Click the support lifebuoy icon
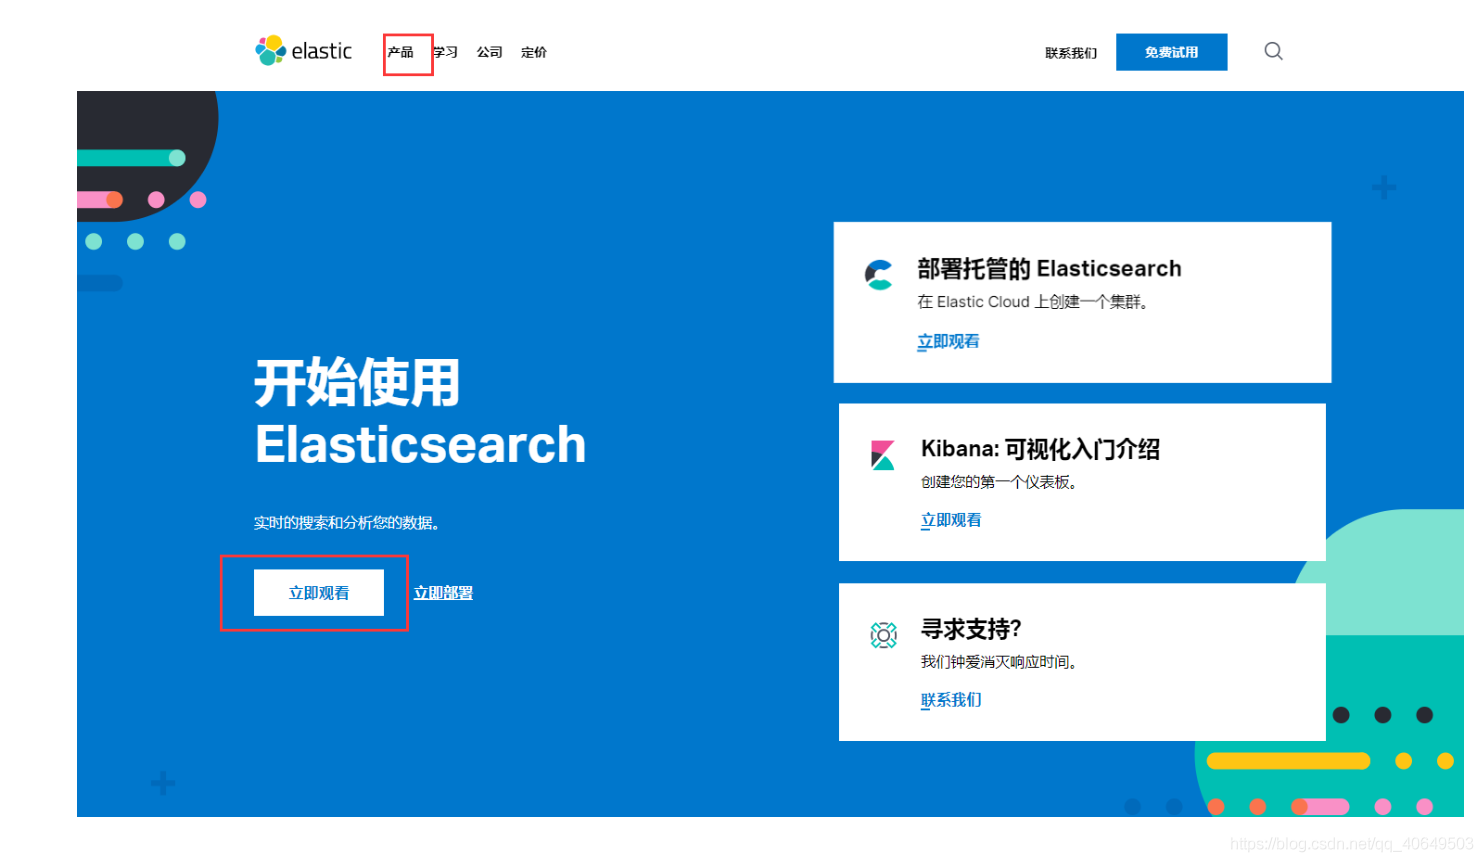The height and width of the screenshot is (862, 1483). tap(884, 635)
